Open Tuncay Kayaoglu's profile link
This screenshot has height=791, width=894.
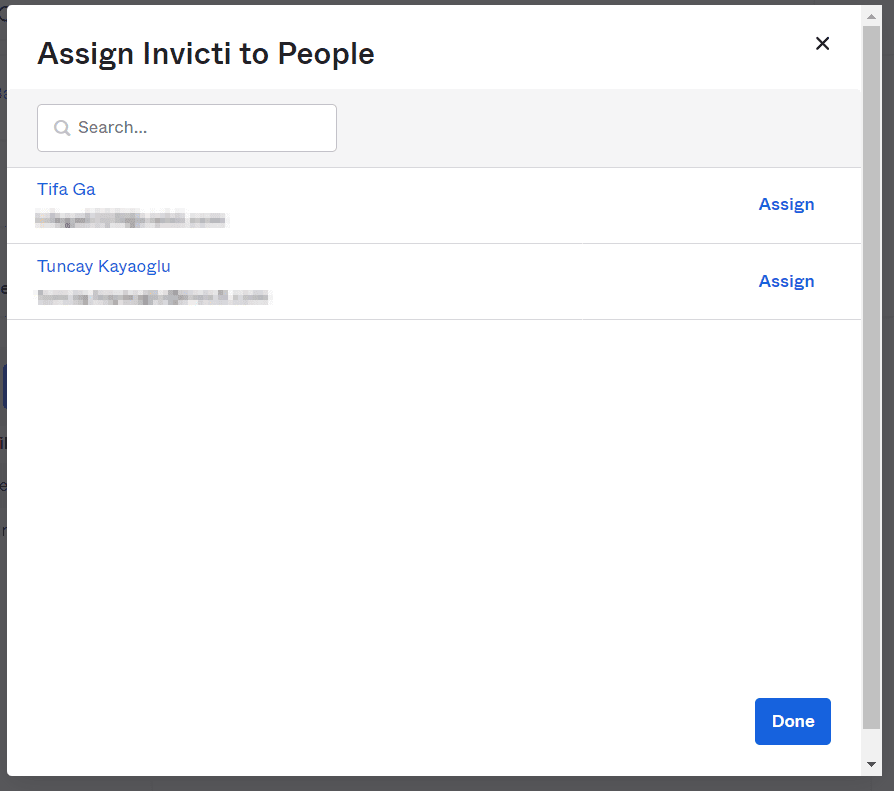[103, 266]
